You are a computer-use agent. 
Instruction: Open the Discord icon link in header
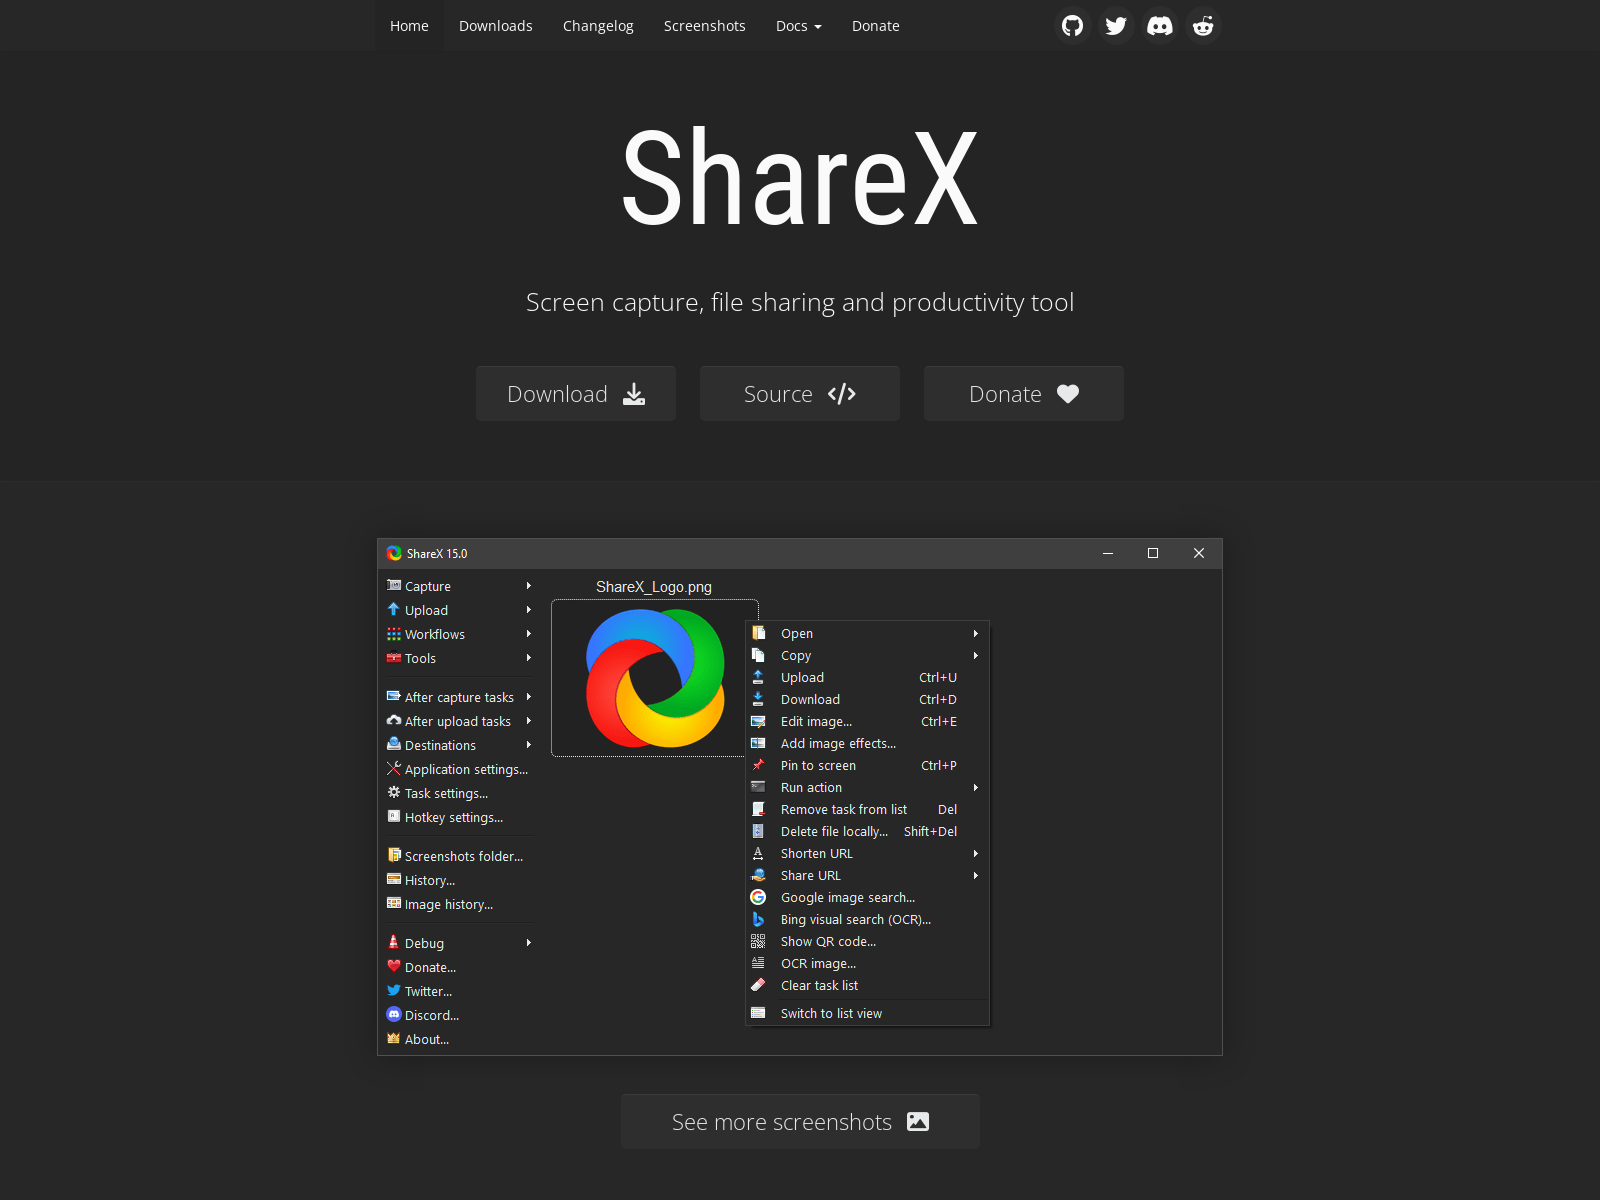[1160, 26]
